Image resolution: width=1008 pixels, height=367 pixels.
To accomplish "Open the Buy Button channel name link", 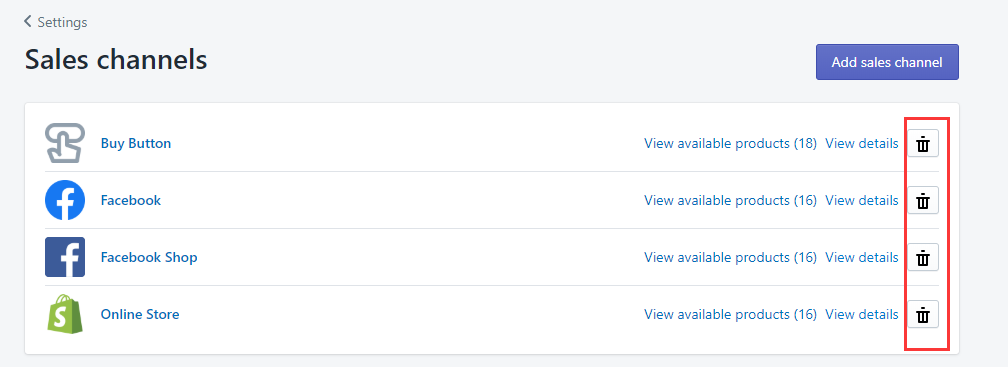I will 136,143.
